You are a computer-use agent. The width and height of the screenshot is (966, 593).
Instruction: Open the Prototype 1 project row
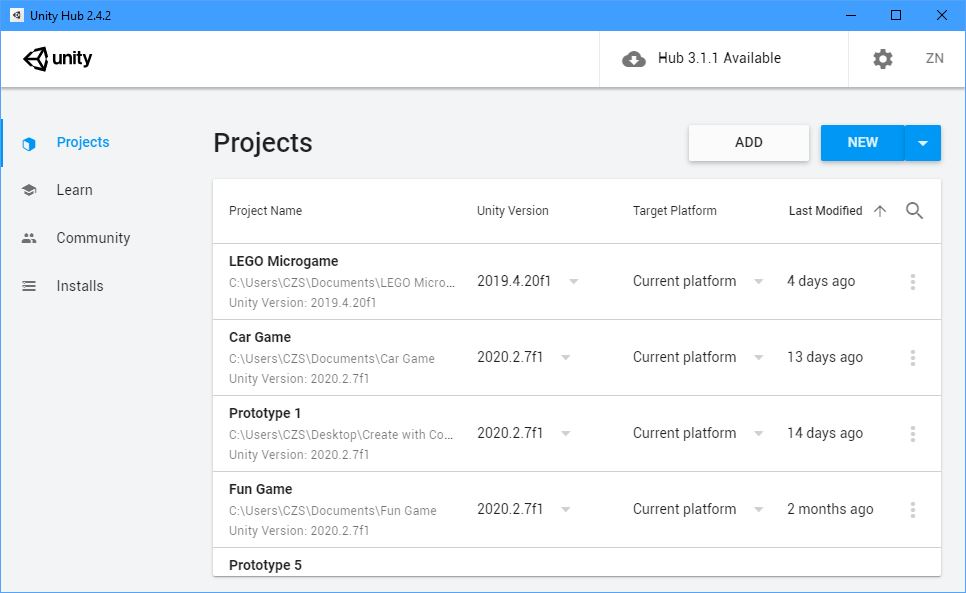coord(340,414)
